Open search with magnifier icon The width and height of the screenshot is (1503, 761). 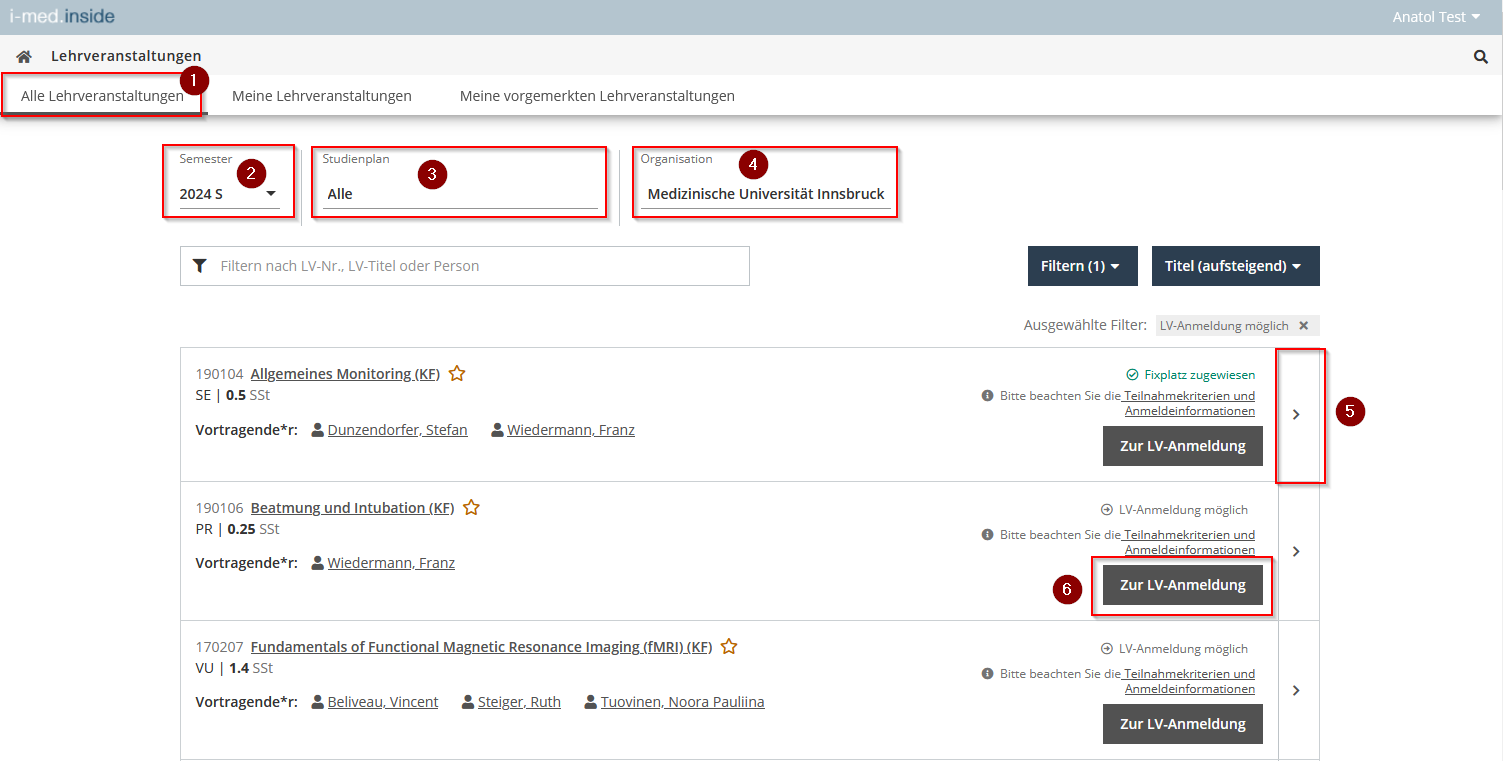[1481, 57]
